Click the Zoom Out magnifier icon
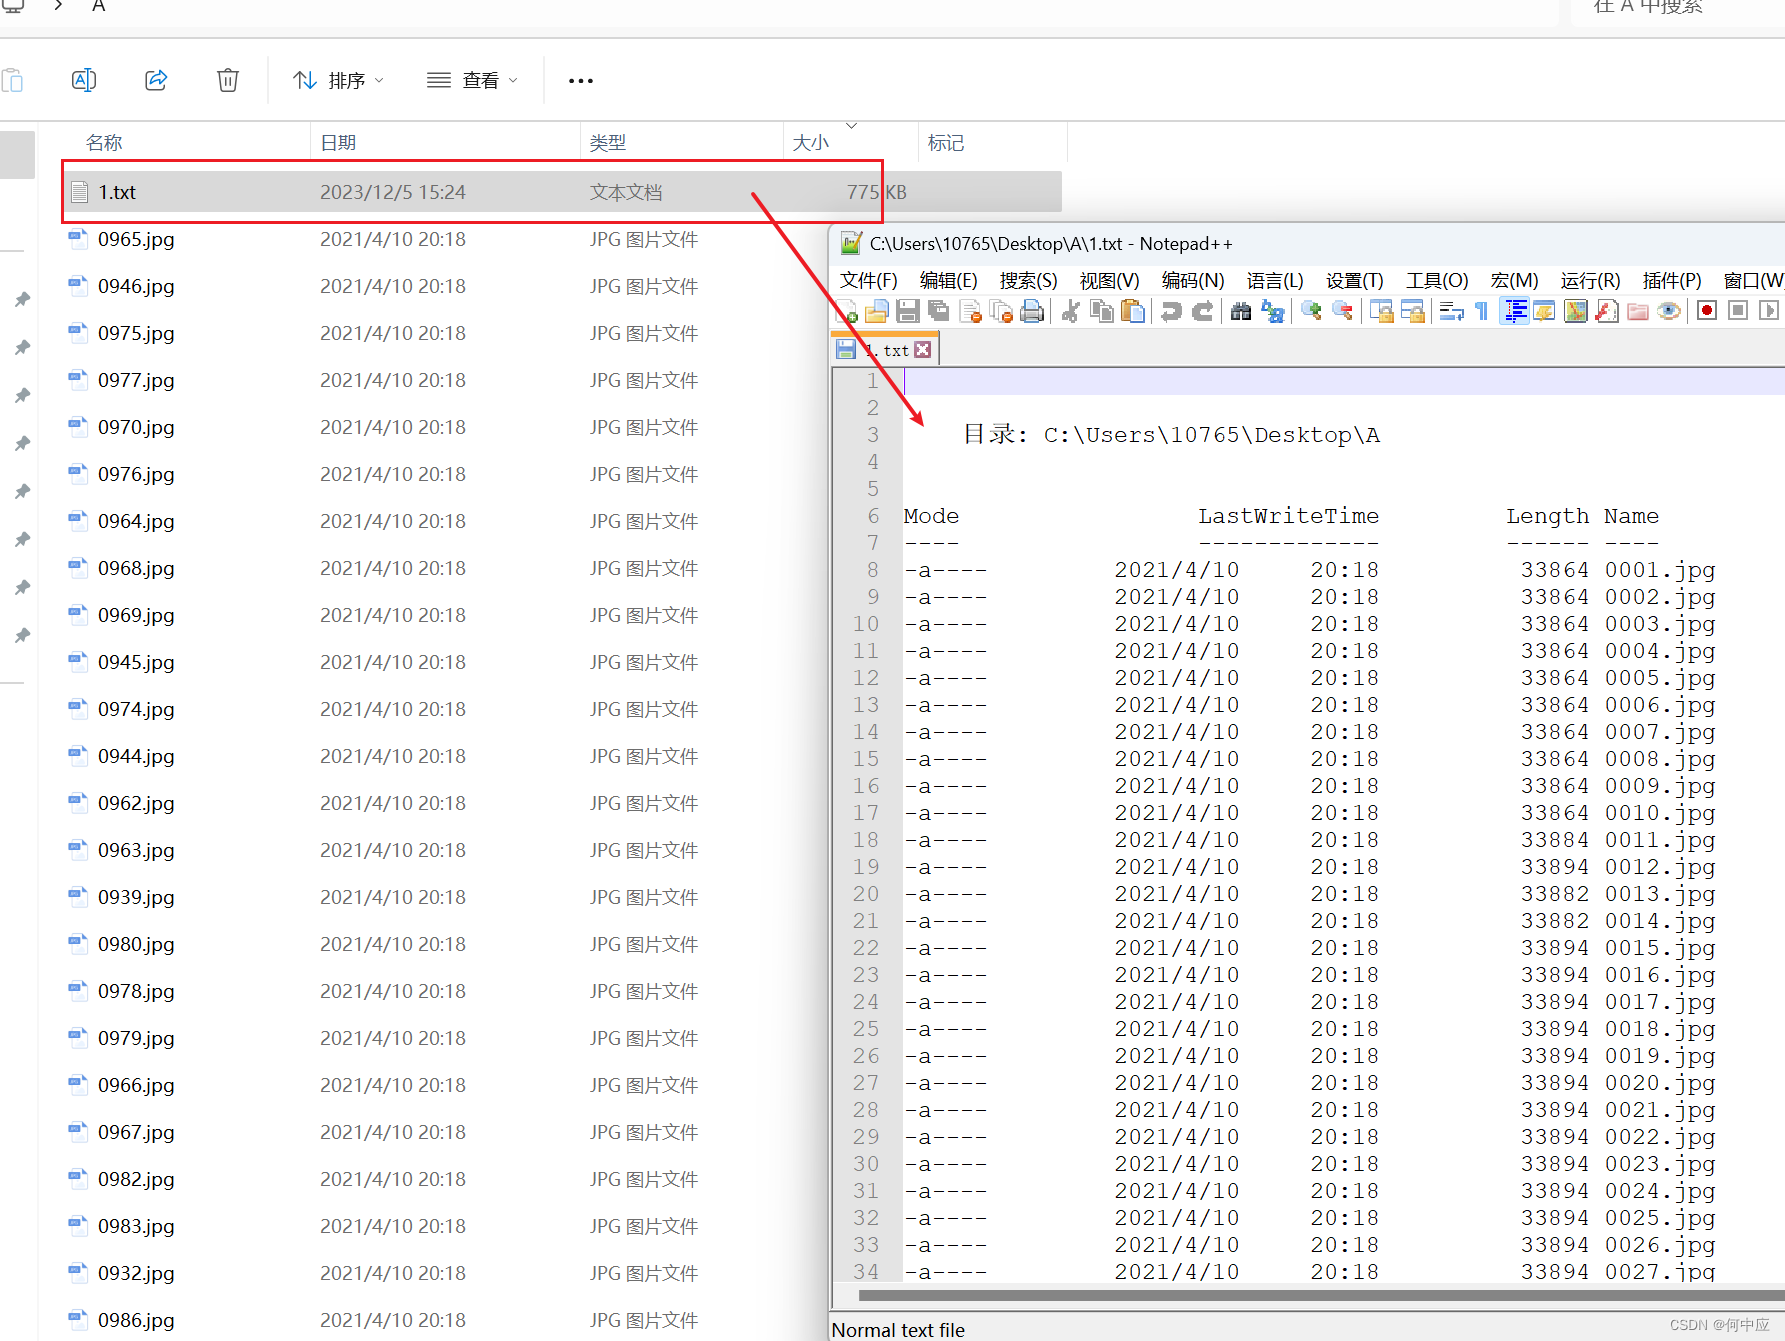 click(x=1342, y=312)
